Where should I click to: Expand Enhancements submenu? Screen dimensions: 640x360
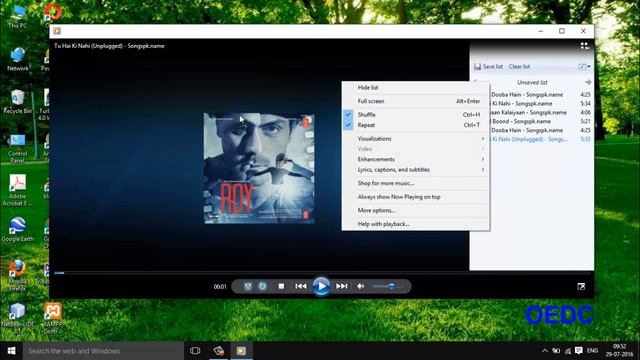pos(416,159)
